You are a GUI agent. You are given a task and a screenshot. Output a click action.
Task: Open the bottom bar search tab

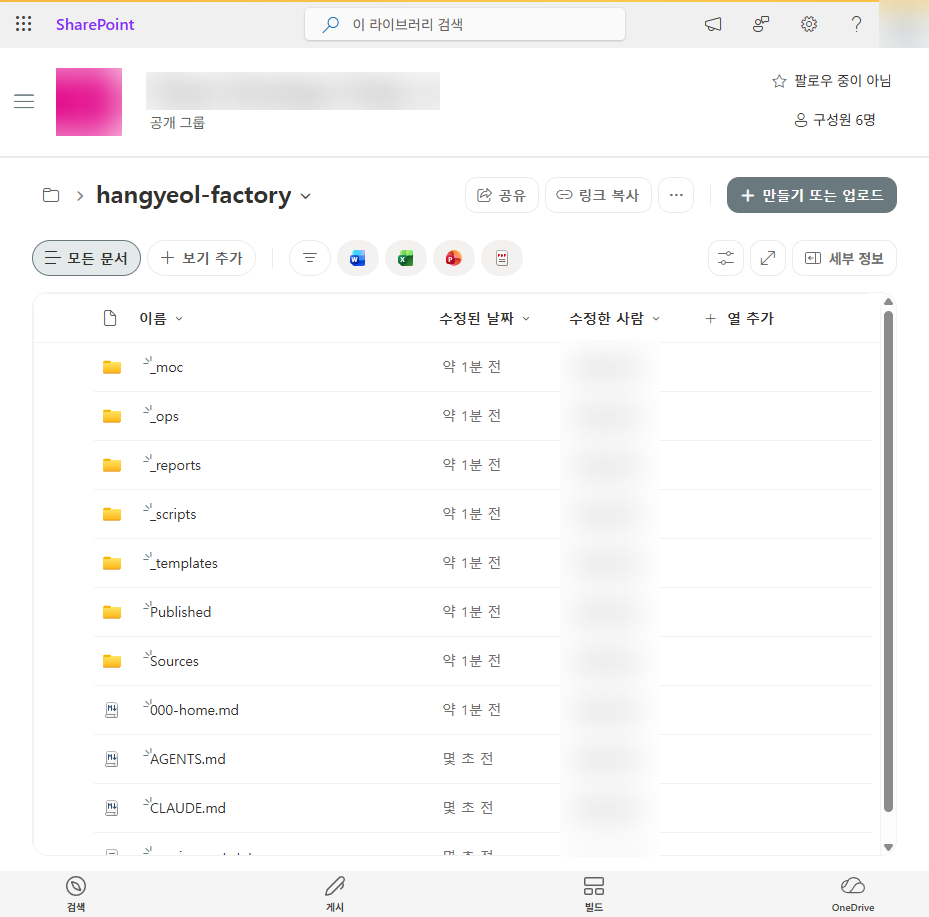76,894
